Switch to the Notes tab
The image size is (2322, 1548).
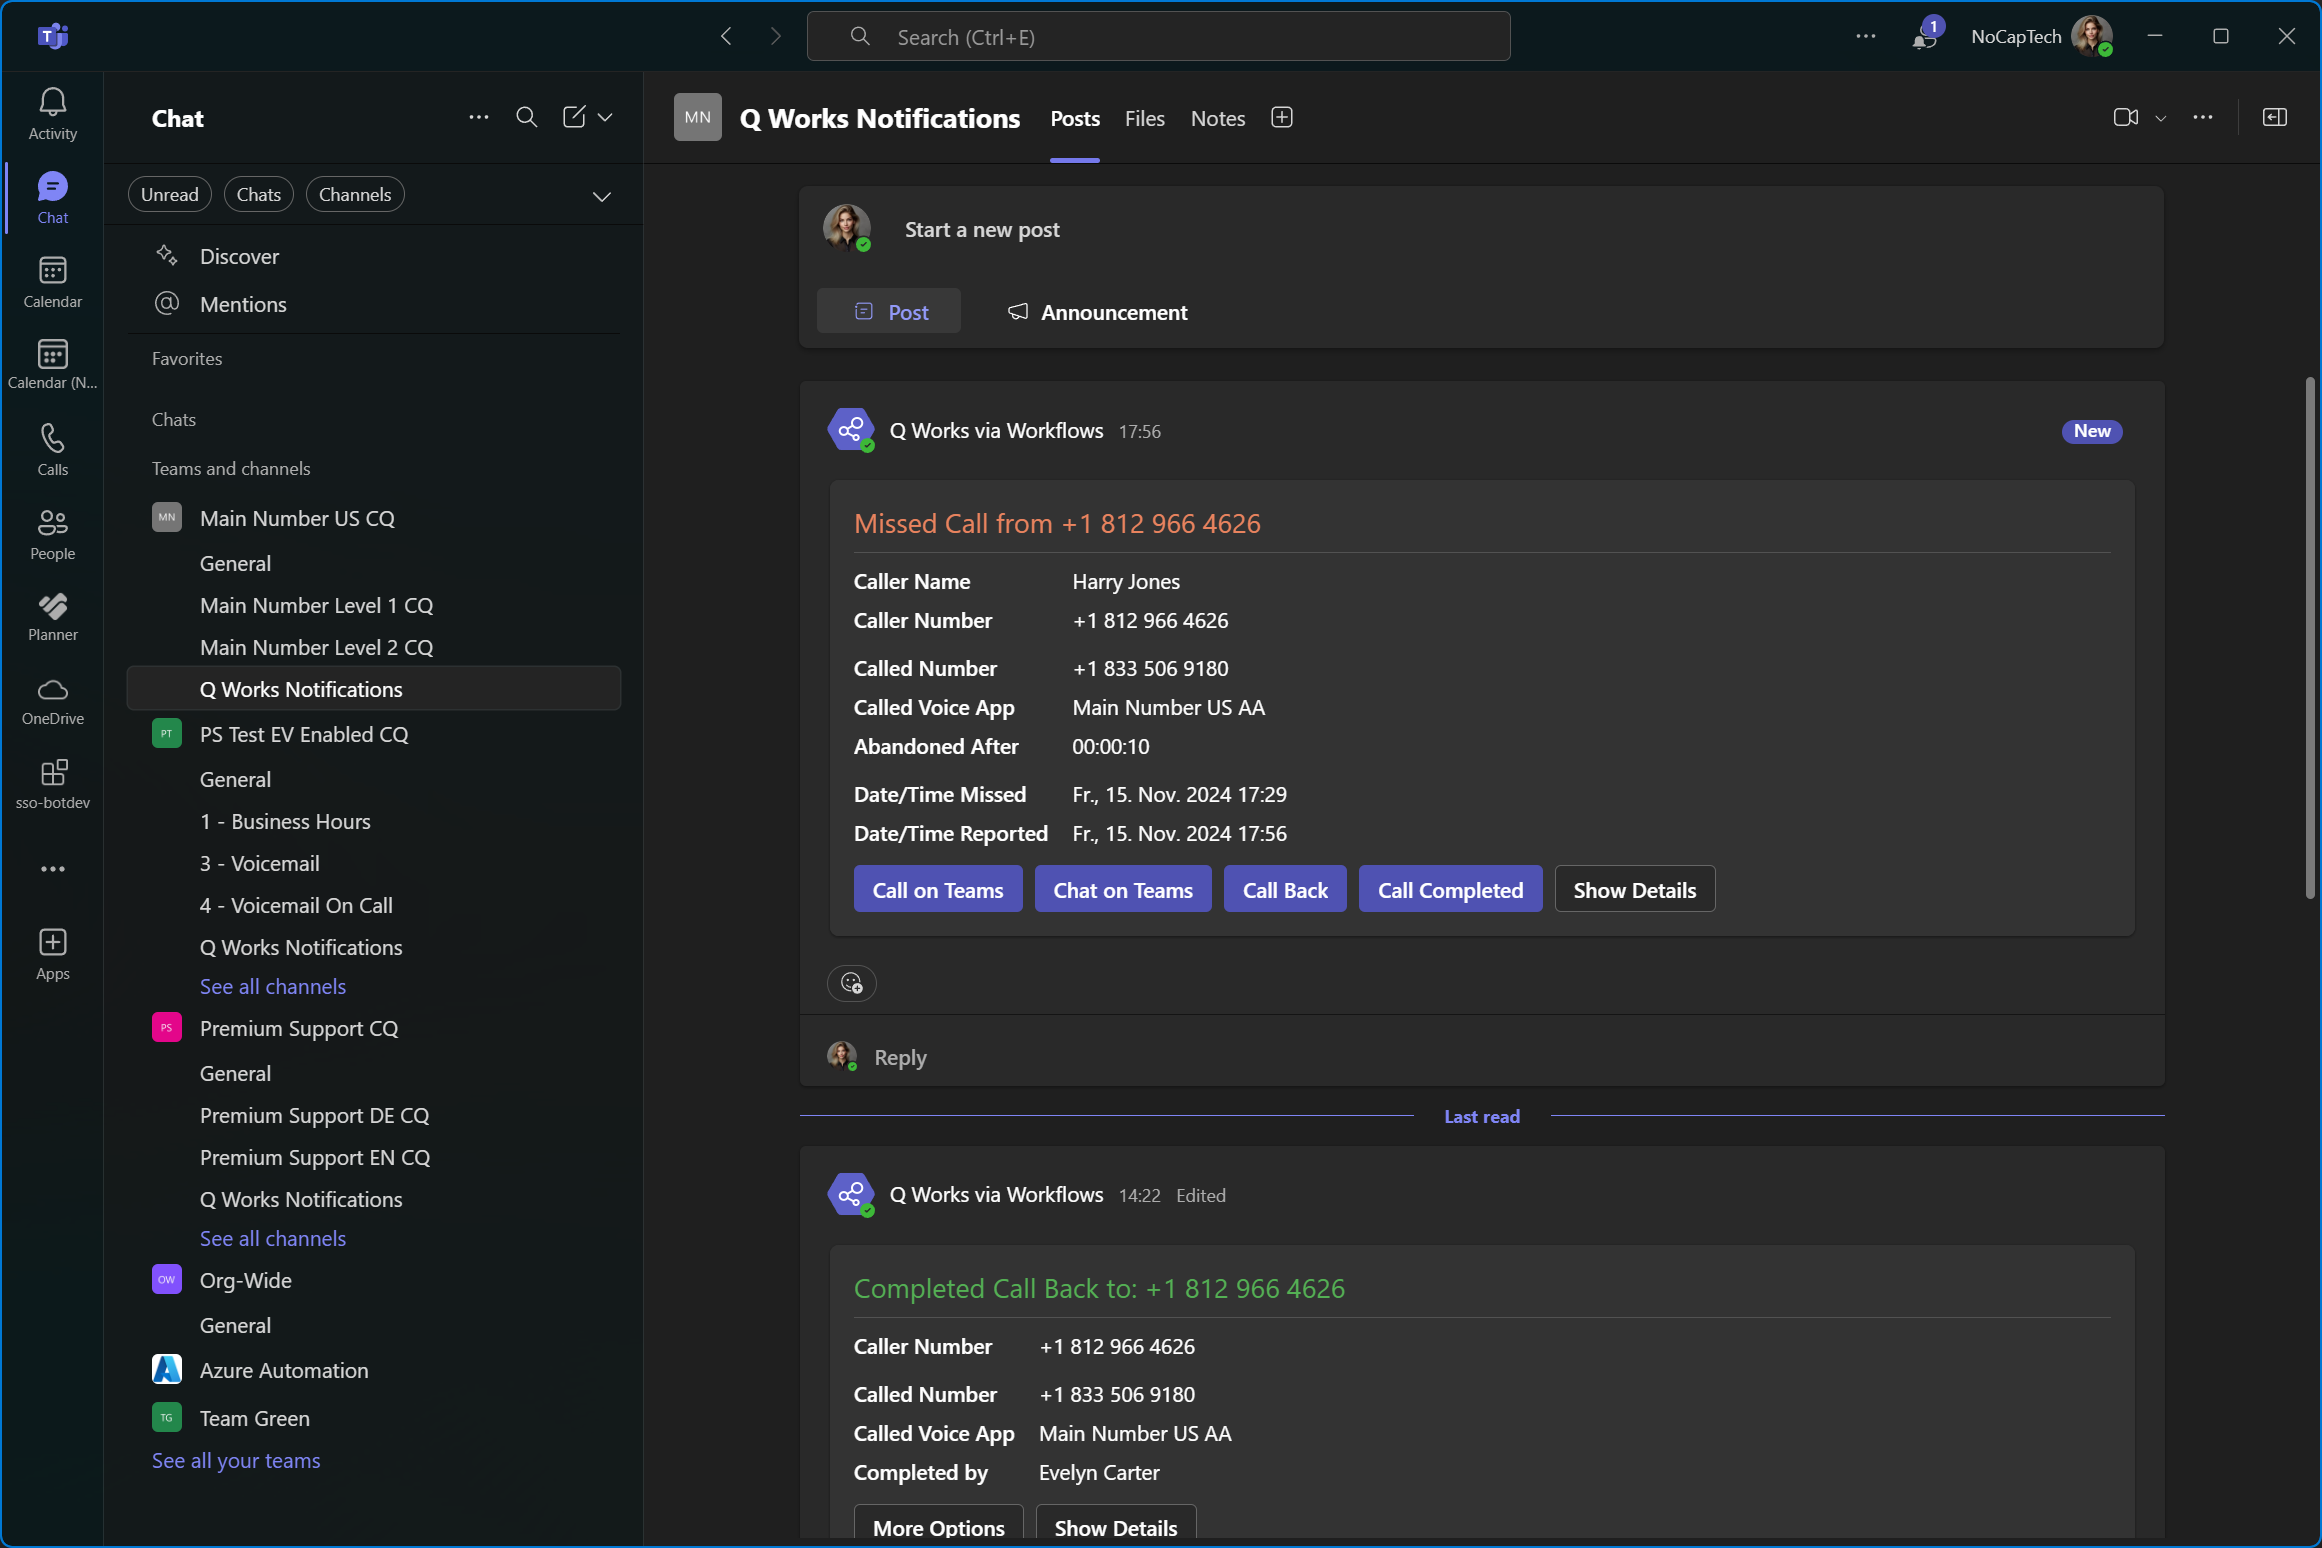(1216, 117)
